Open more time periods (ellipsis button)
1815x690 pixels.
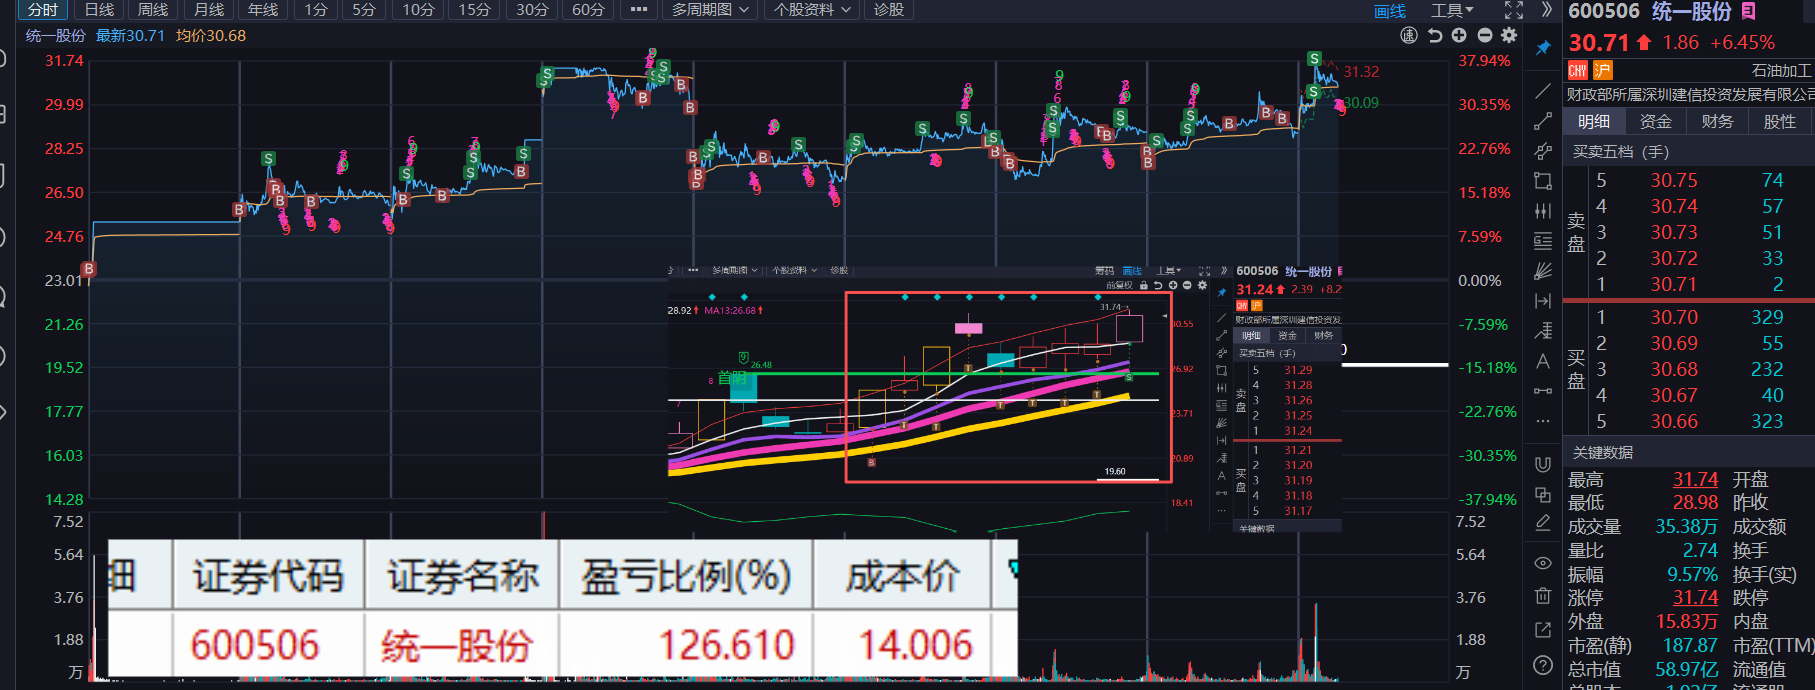tap(639, 10)
